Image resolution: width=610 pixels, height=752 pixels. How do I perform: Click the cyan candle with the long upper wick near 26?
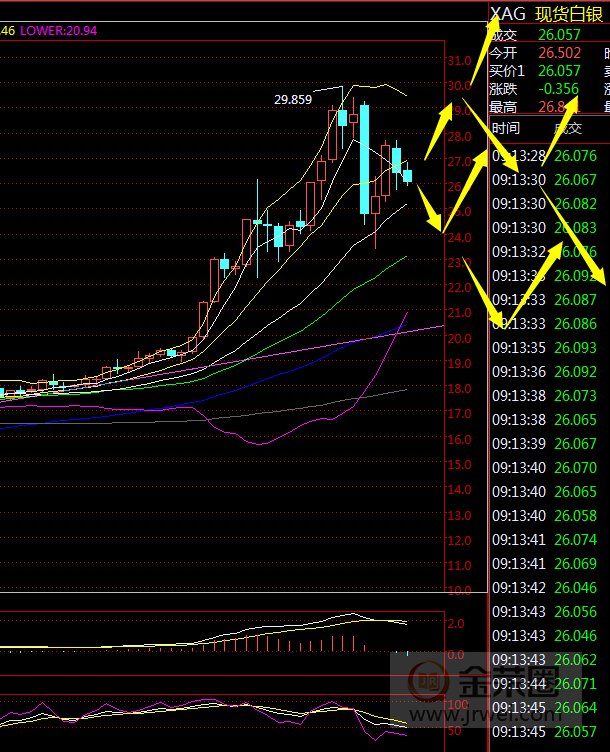click(x=257, y=222)
